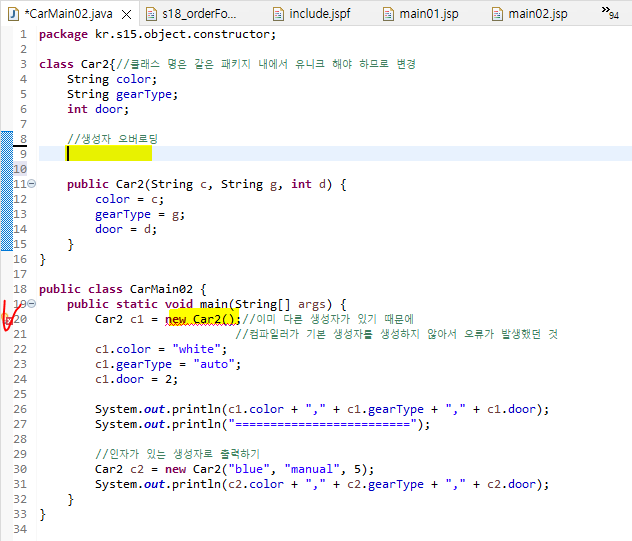The width and height of the screenshot is (632, 541).
Task: Close the CarMain02.java tab
Action: coord(127,15)
